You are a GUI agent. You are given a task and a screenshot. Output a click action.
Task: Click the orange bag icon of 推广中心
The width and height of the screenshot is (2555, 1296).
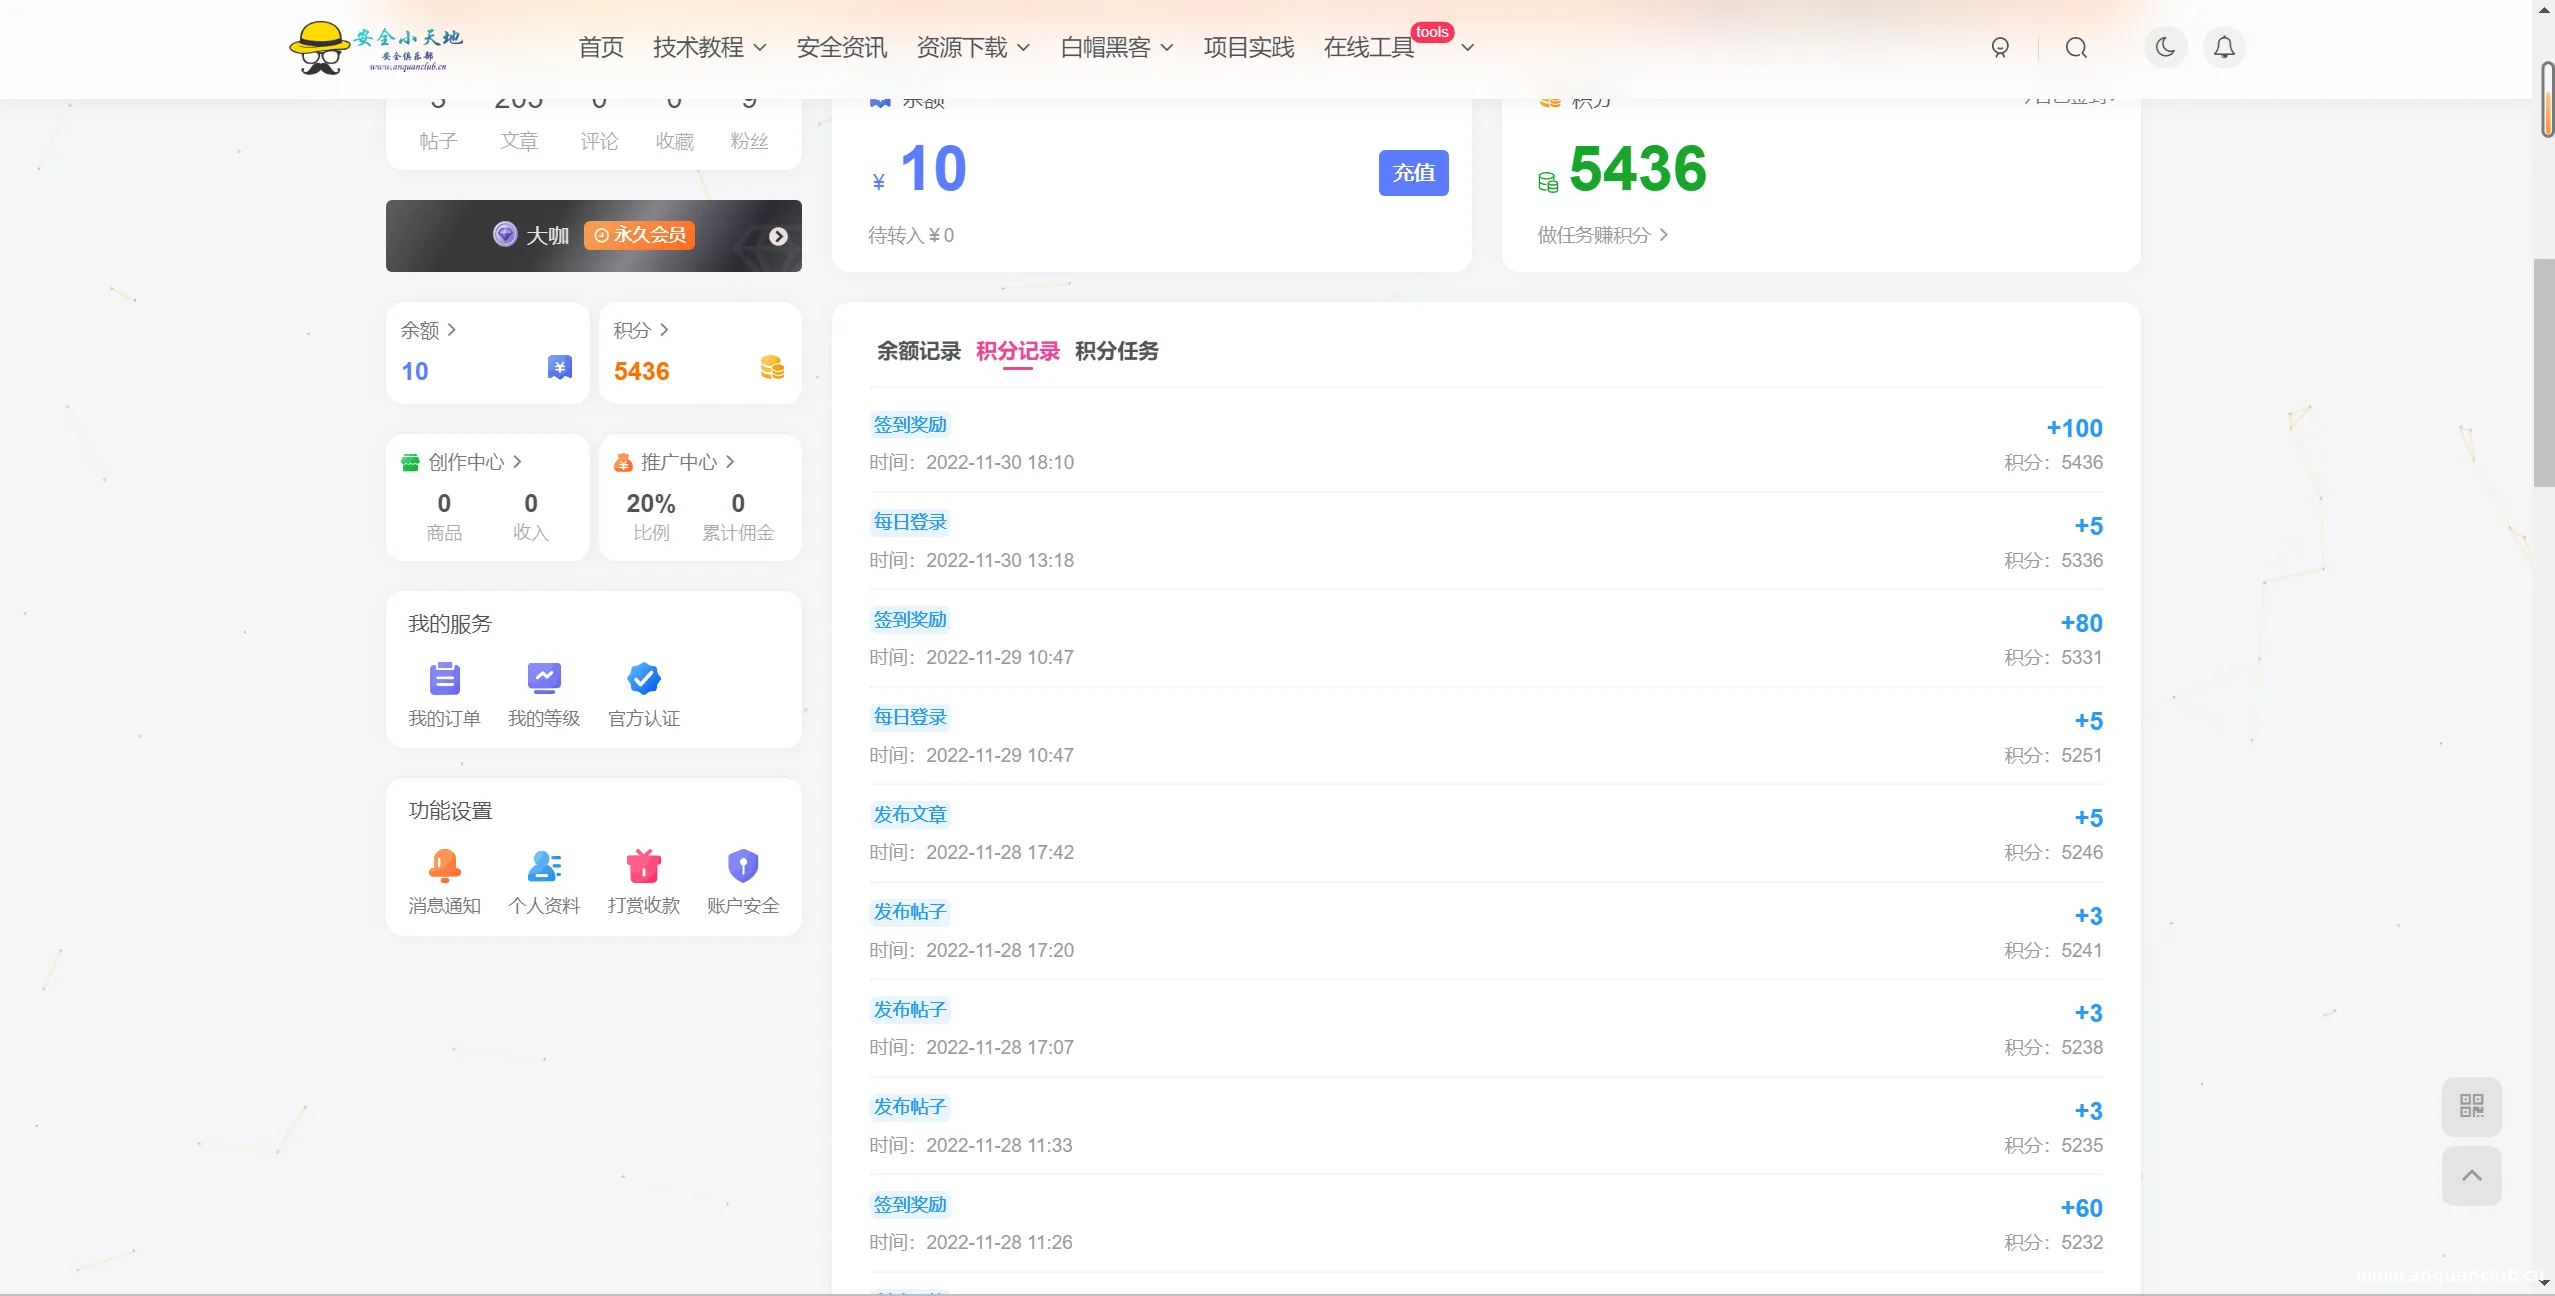(x=623, y=462)
